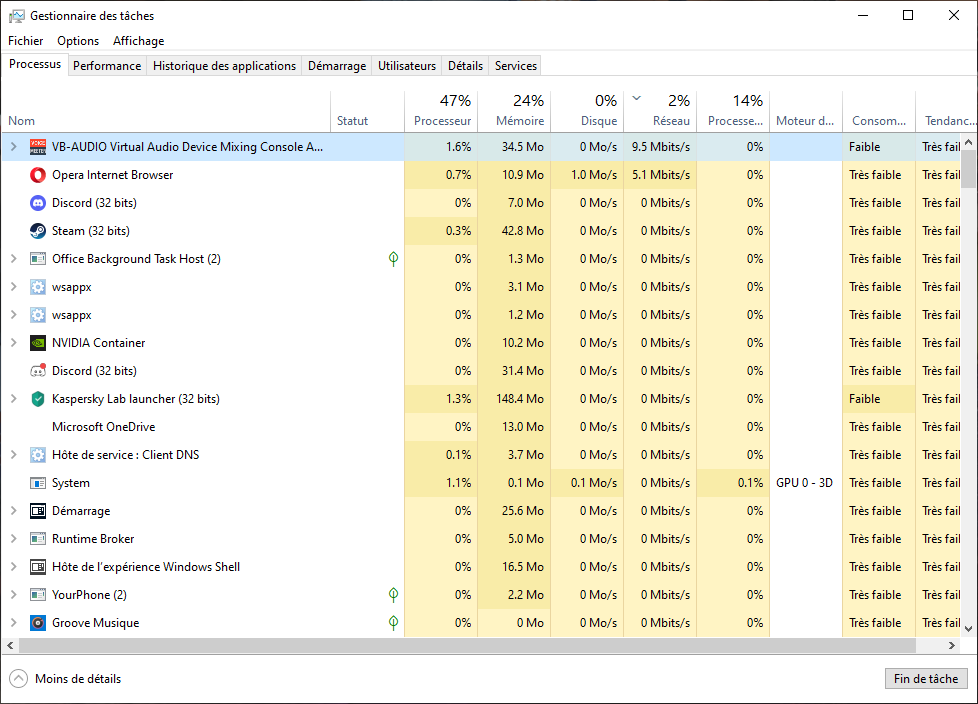Sort by the Réseau column header
The width and height of the screenshot is (978, 704).
click(x=660, y=112)
